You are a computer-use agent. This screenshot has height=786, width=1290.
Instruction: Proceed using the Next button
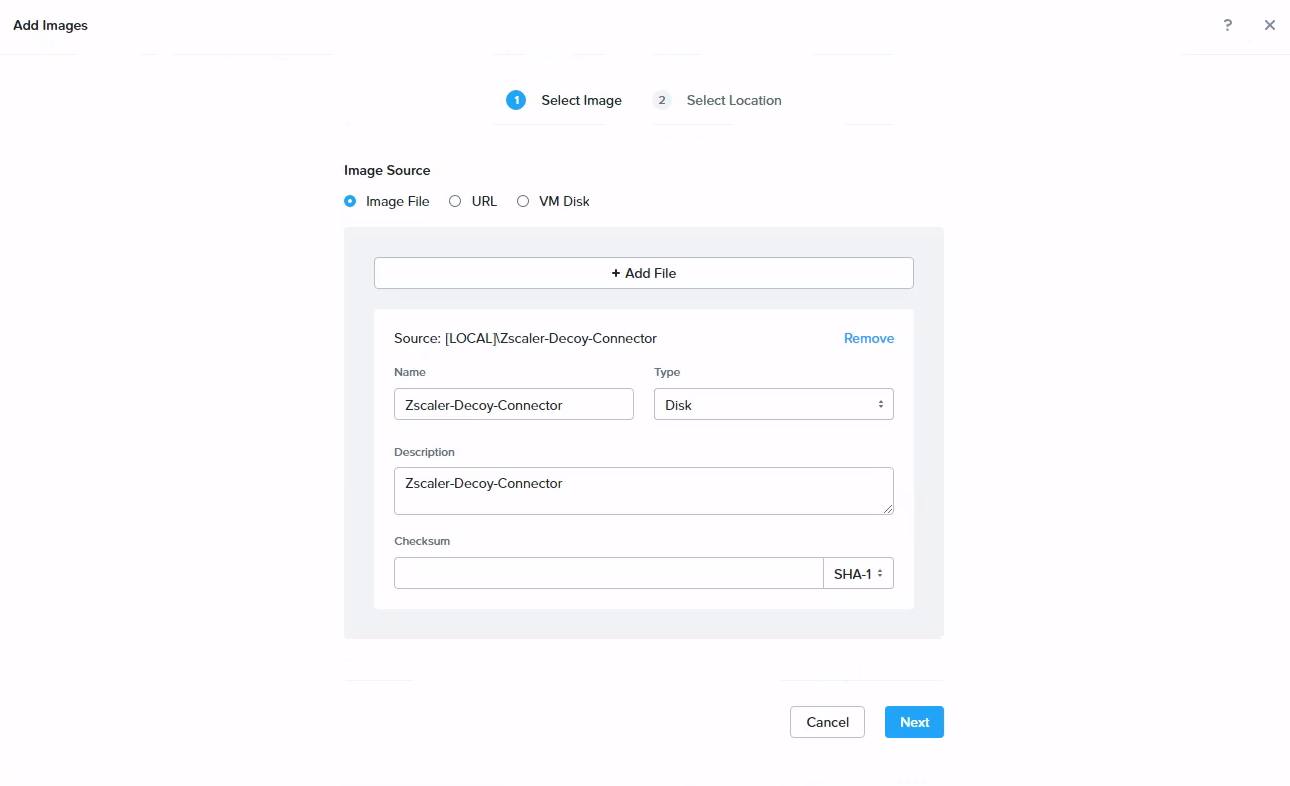tap(913, 722)
